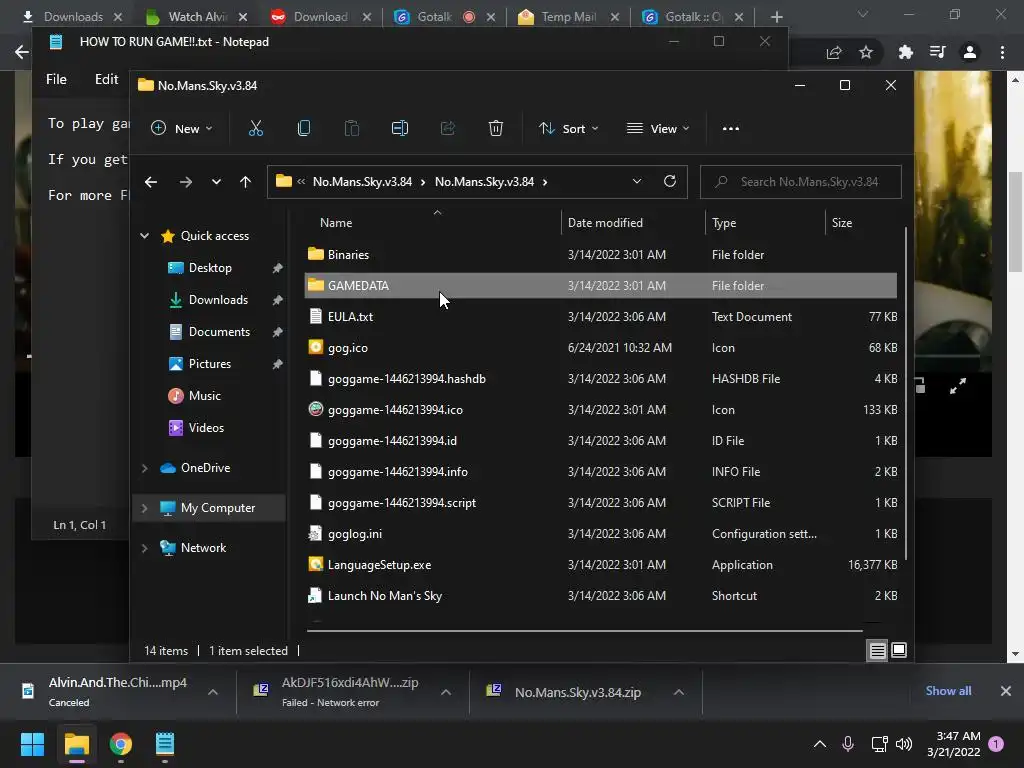Select the LanguageSetup.exe file
Screen dimensions: 1024x768
(x=601, y=565)
